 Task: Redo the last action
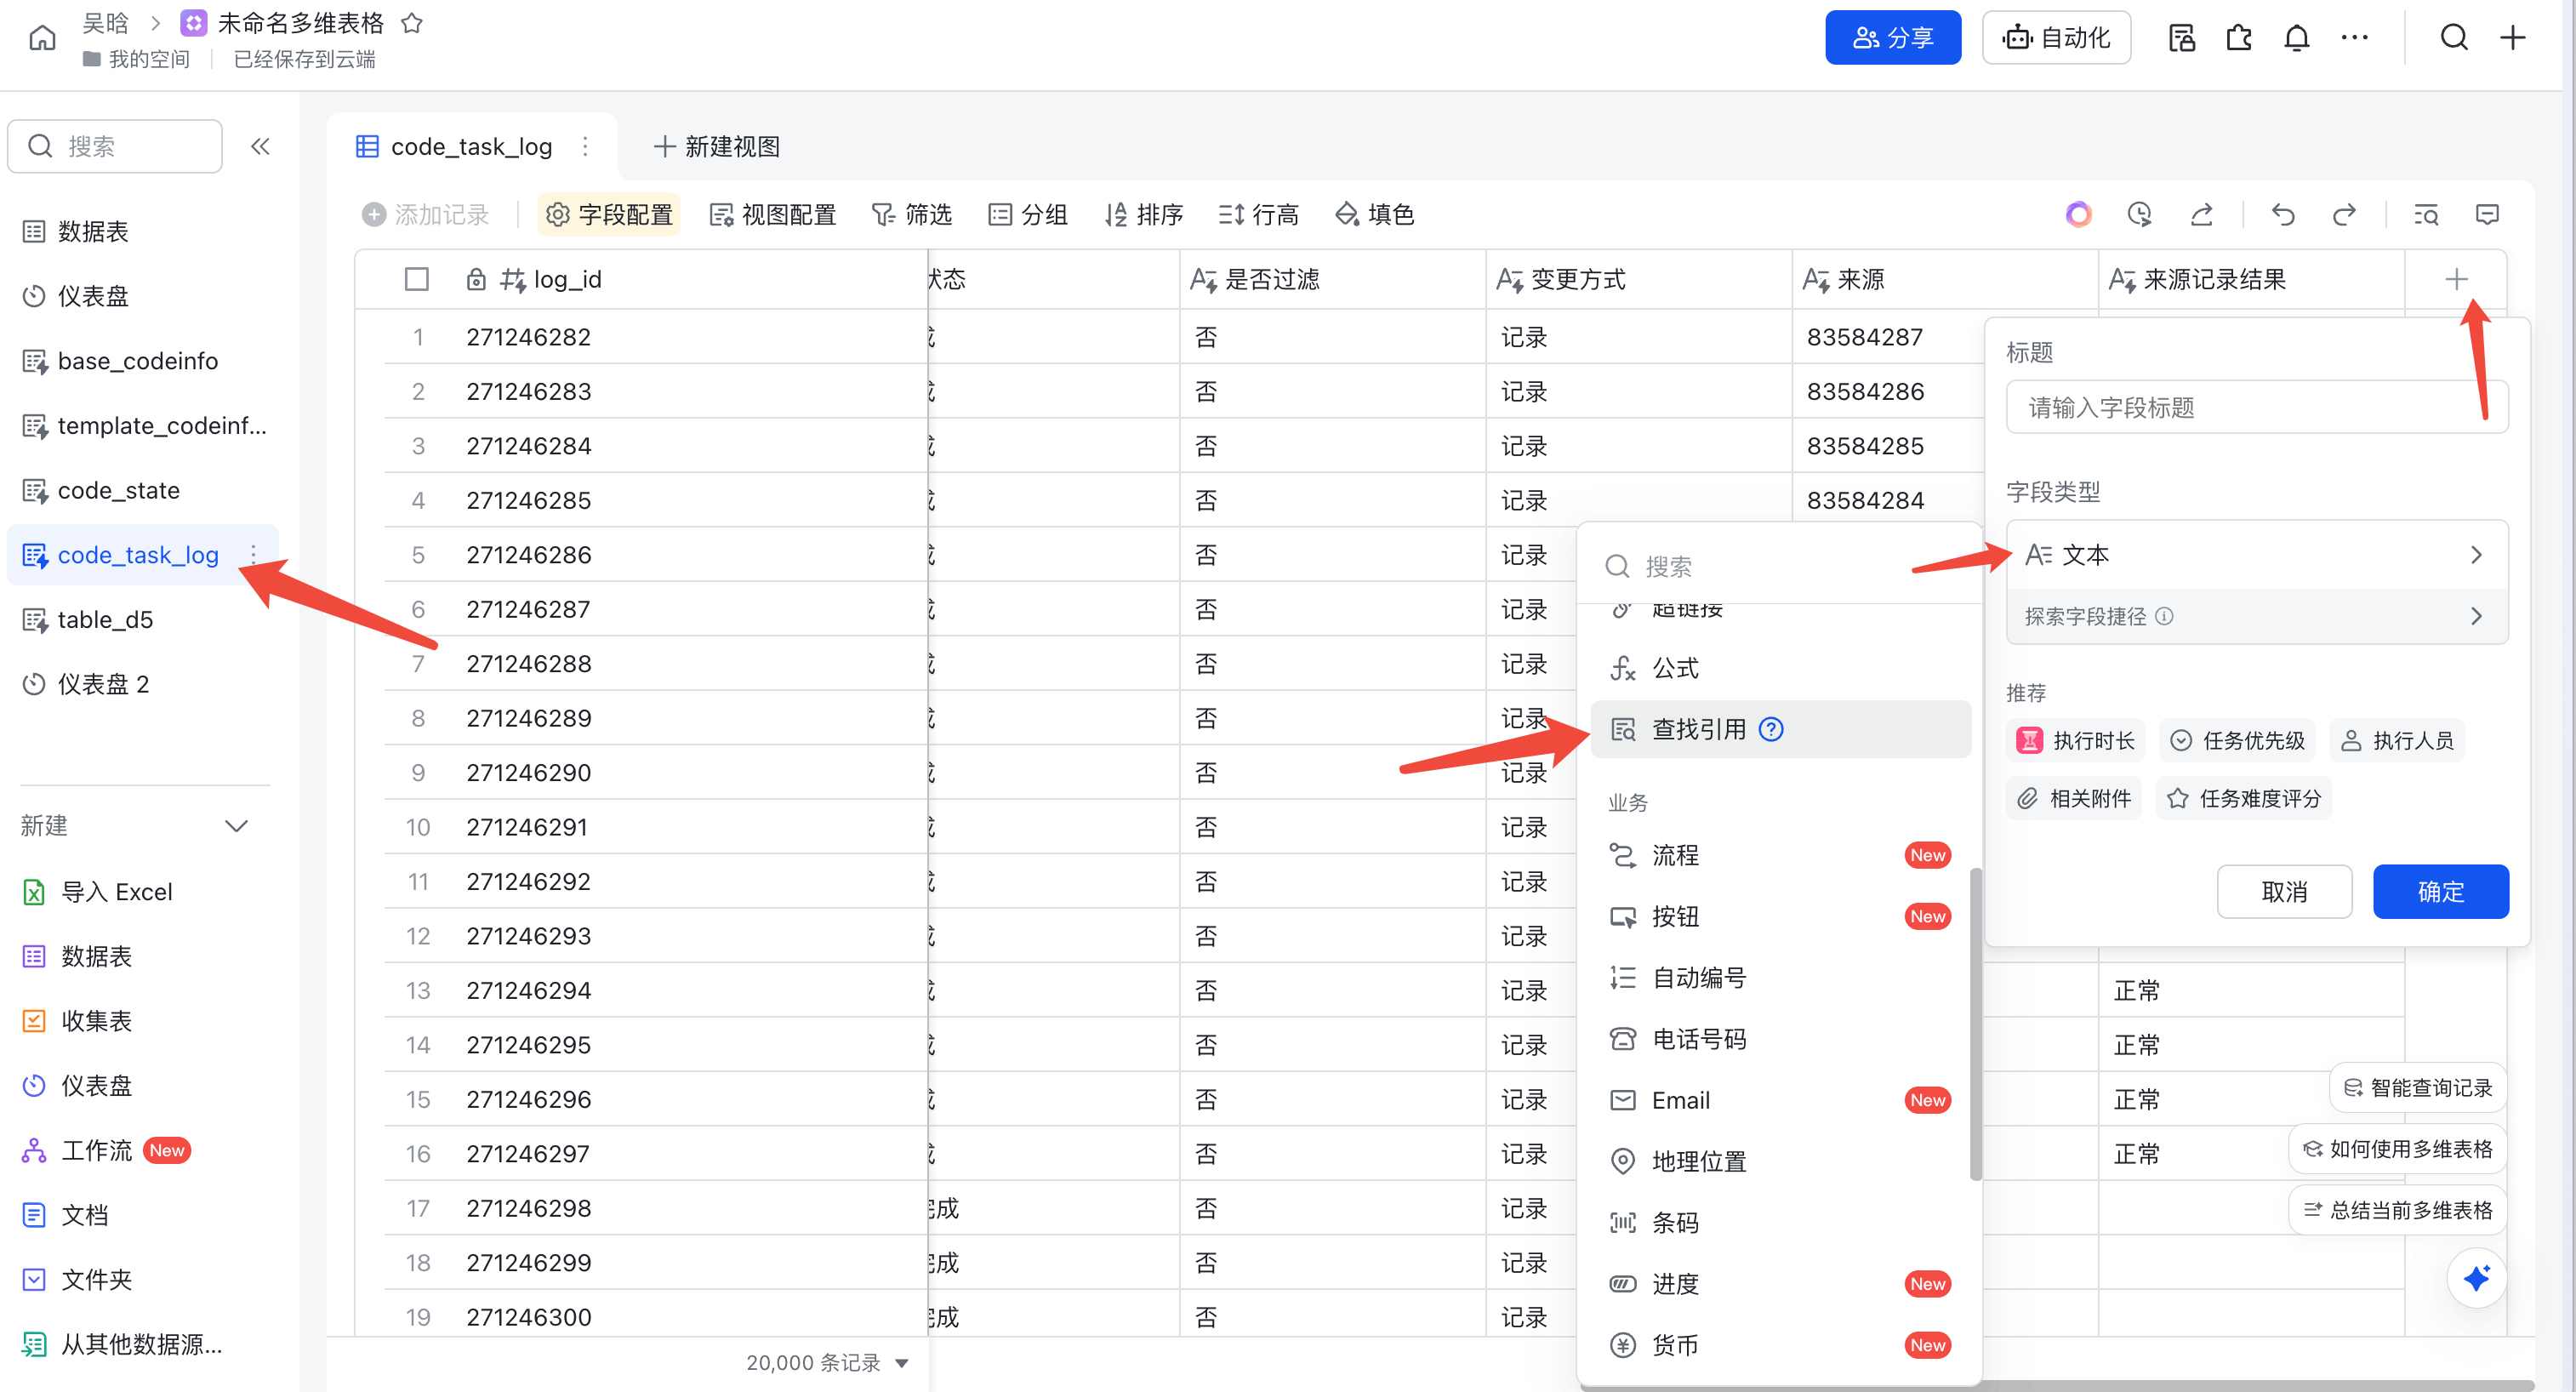point(2343,214)
